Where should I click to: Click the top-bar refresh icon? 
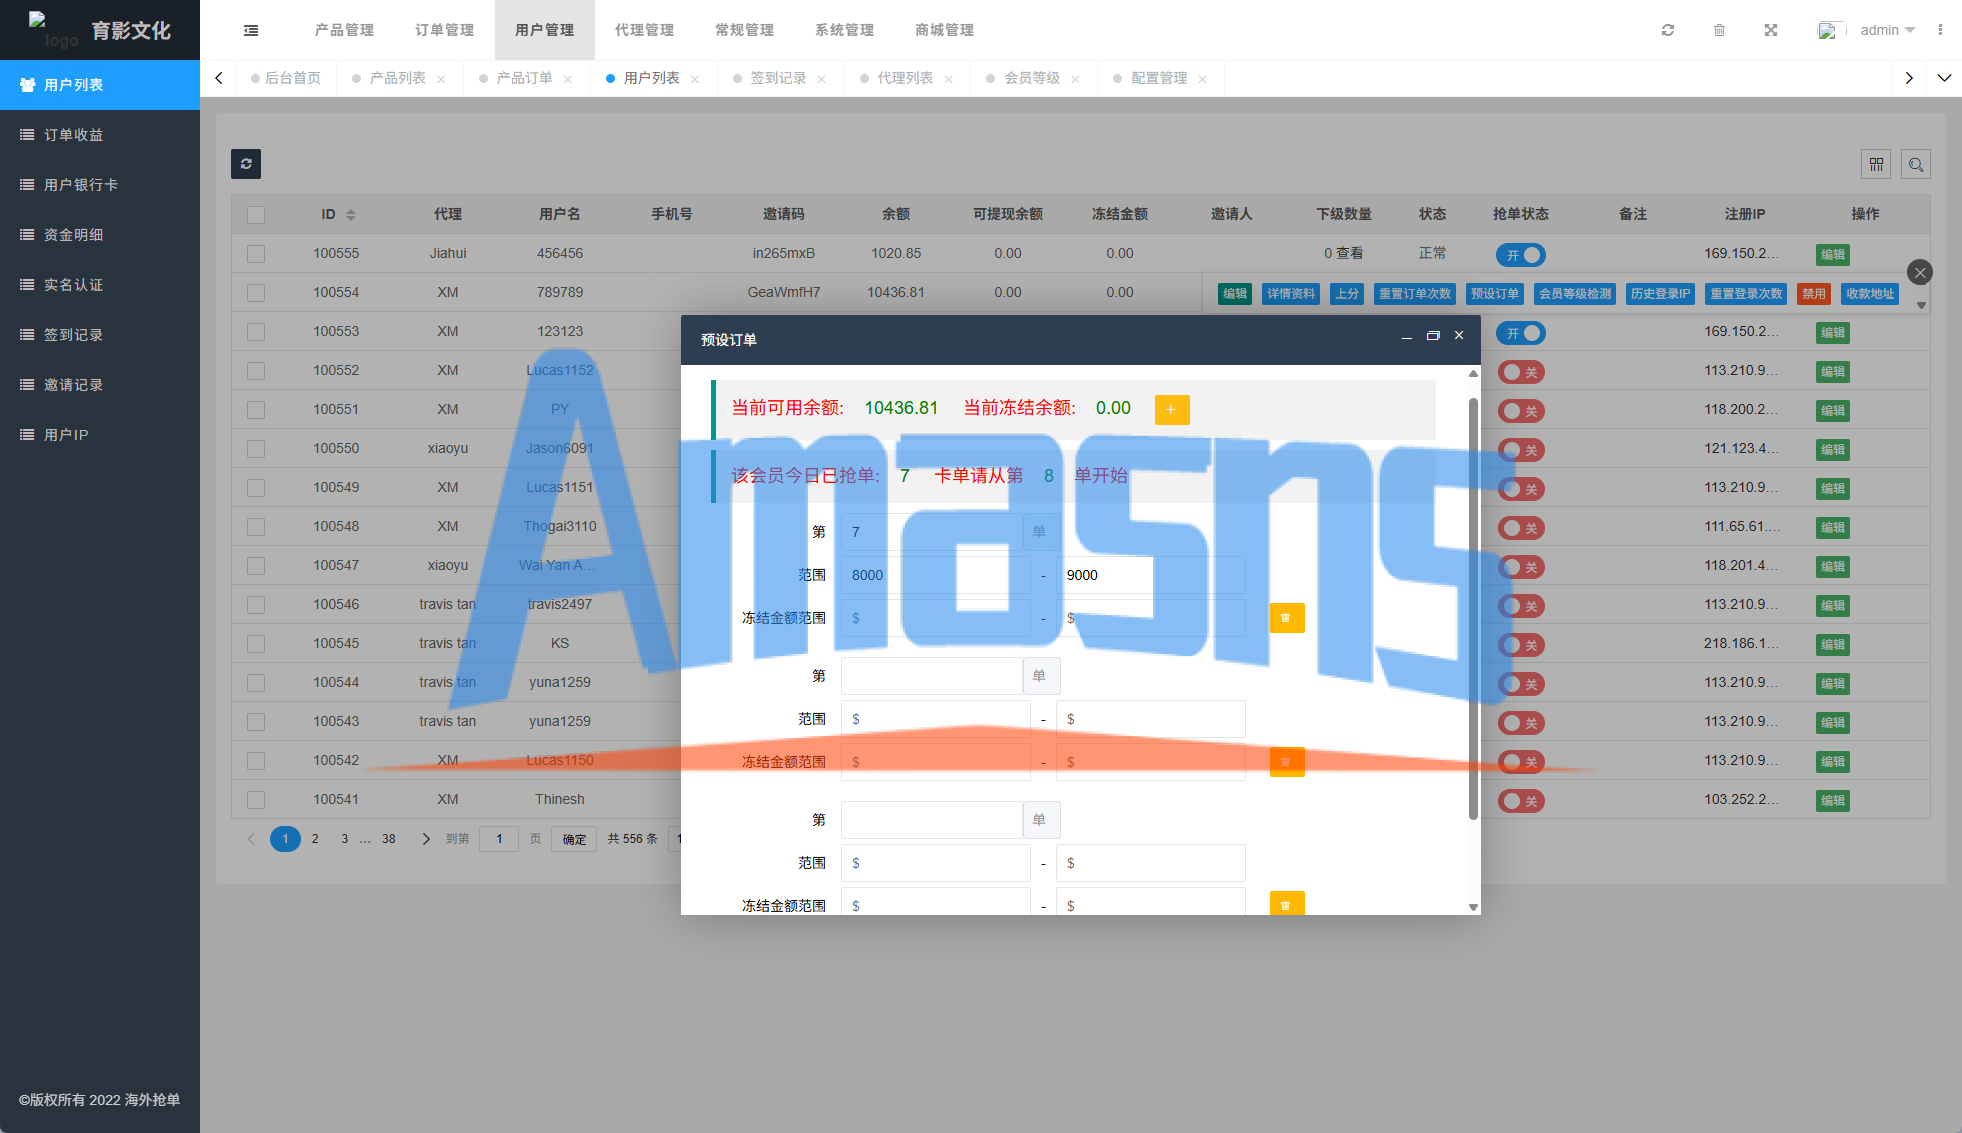[1668, 30]
